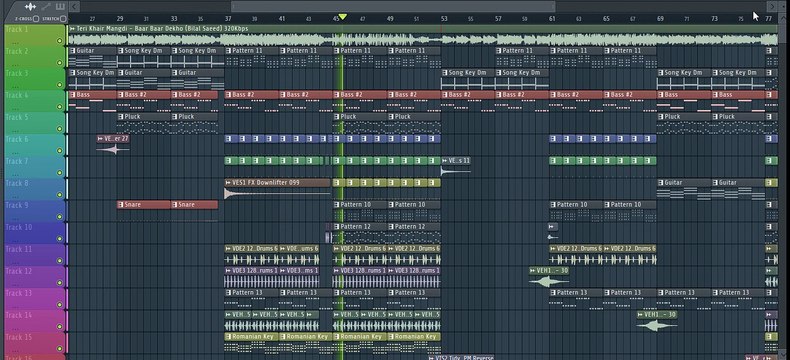Toggle the Track 10 mute LED
The image size is (790, 360).
pyautogui.click(x=59, y=239)
